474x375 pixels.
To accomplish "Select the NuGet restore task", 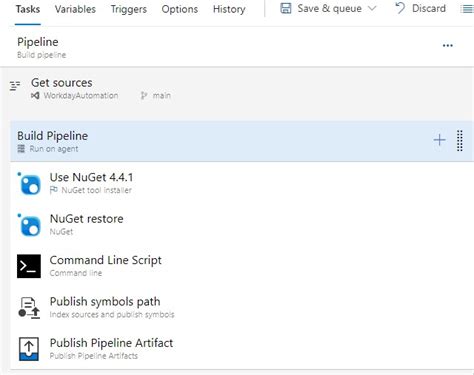I will click(x=242, y=224).
